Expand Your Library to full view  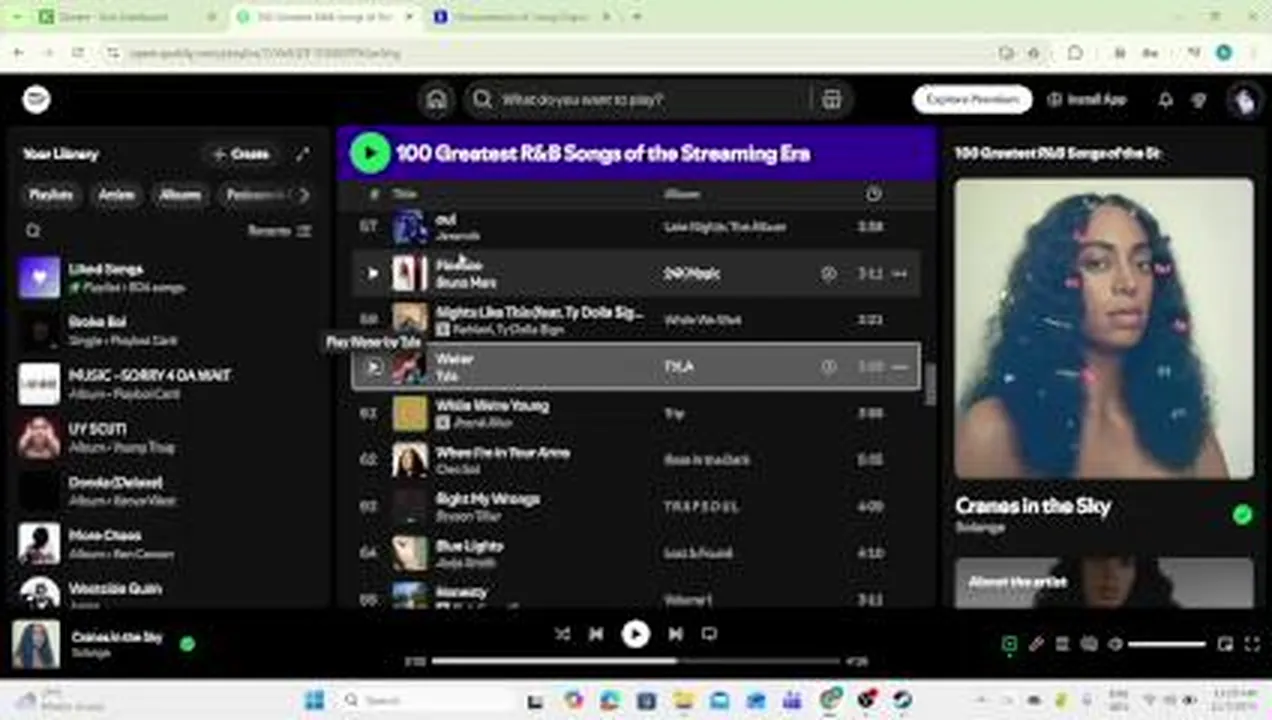(302, 154)
